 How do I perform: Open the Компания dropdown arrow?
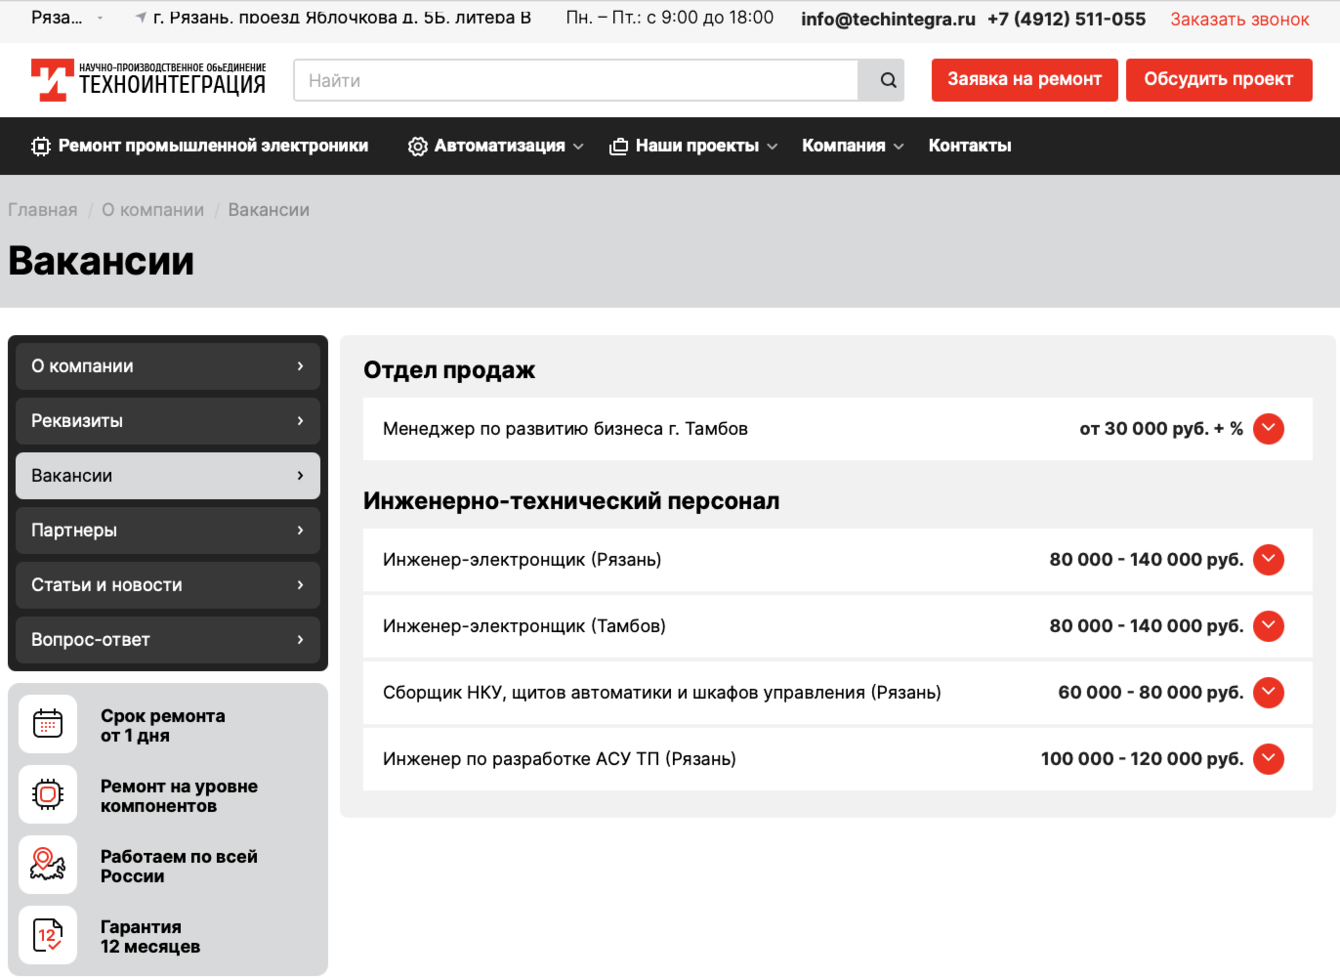pos(899,147)
